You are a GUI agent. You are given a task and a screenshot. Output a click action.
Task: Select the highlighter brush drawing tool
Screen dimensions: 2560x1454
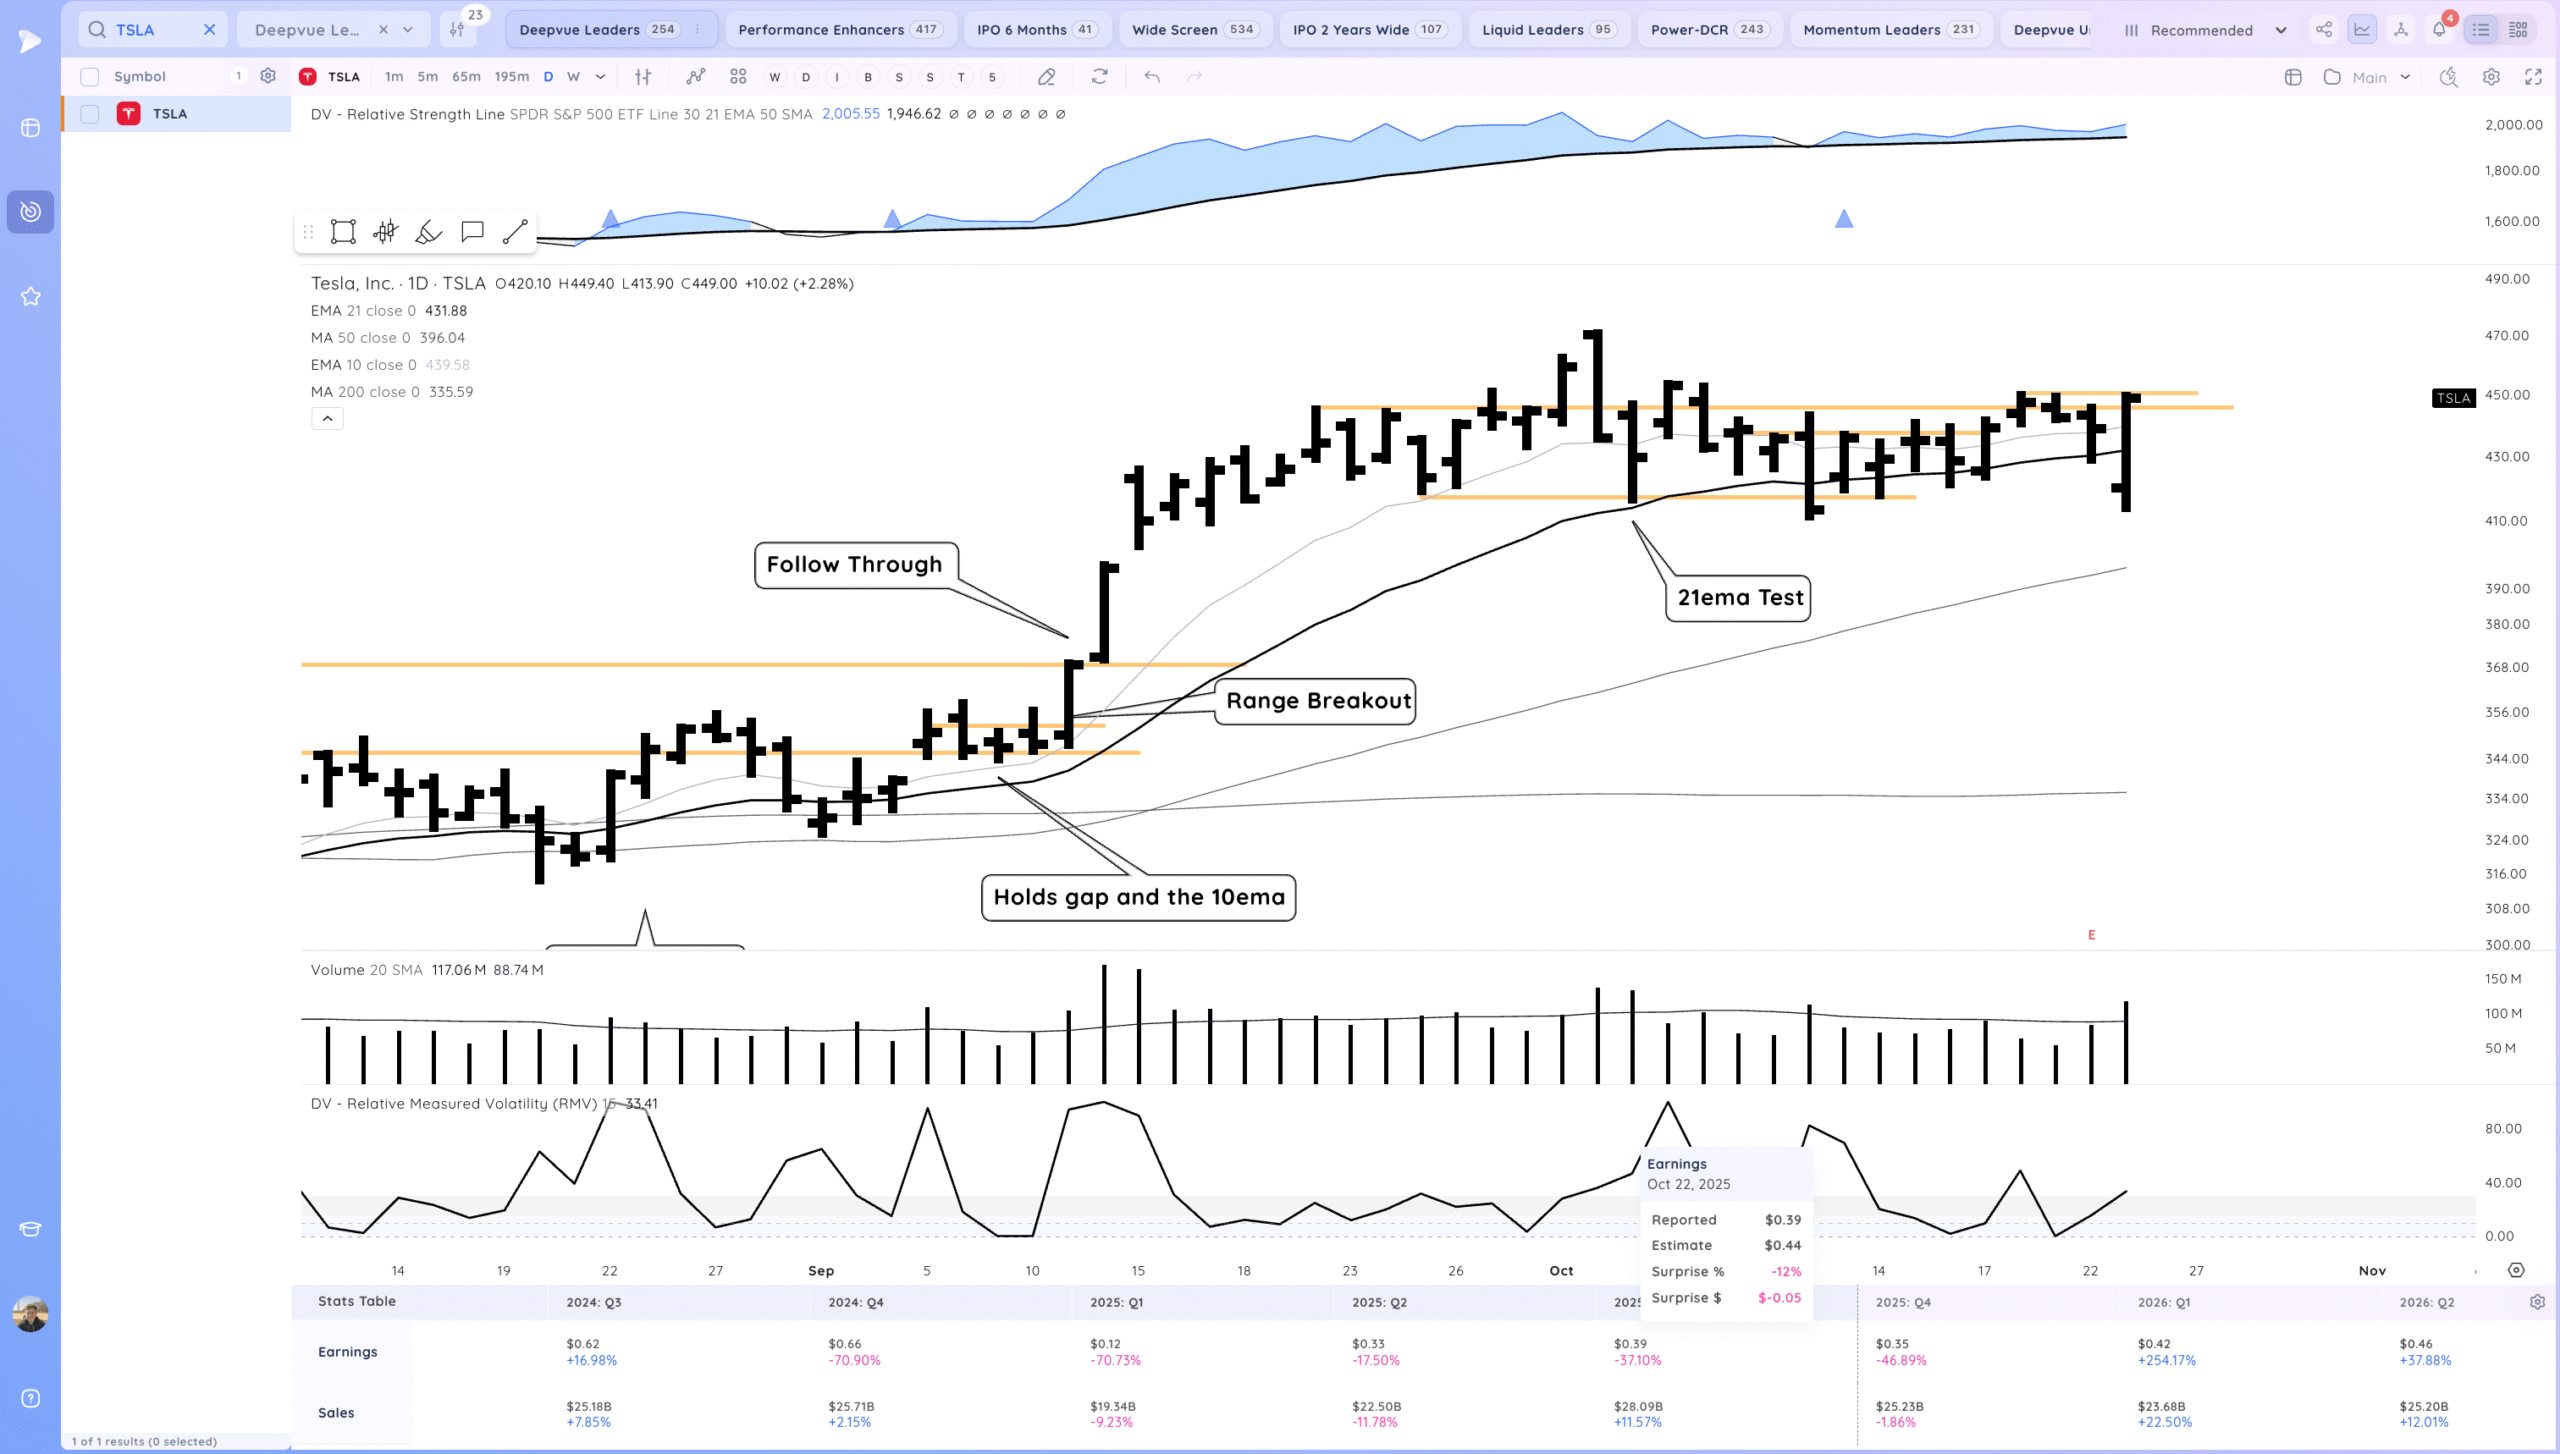(x=428, y=232)
